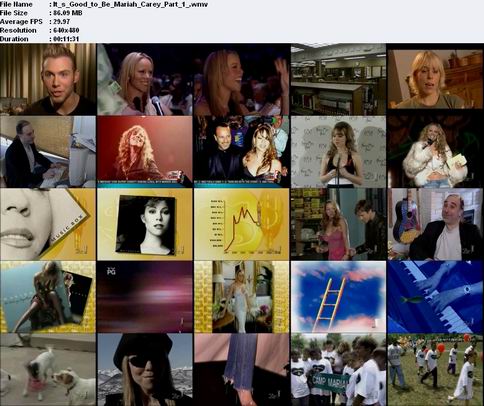Click the duration value 00:11:31
This screenshot has height=406, width=484.
coord(66,39)
